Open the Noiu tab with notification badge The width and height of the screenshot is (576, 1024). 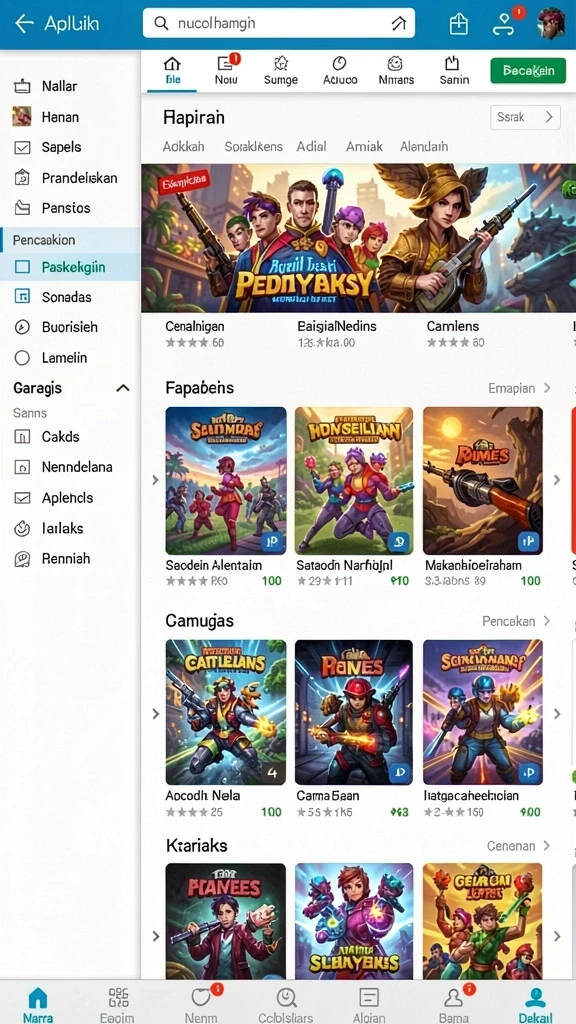point(227,71)
